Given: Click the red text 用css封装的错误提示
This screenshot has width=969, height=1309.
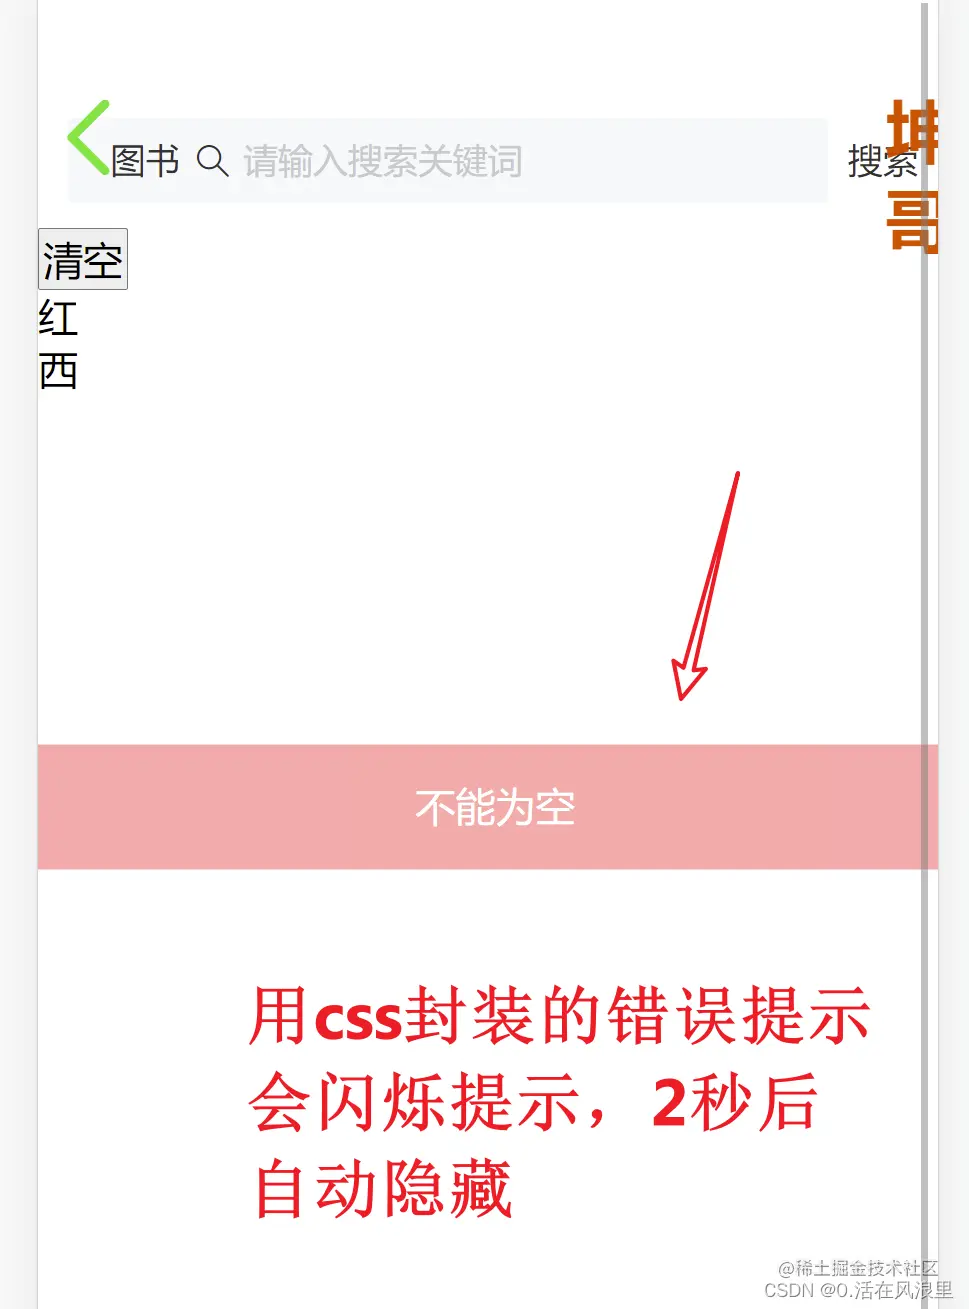Looking at the screenshot, I should coord(560,1016).
